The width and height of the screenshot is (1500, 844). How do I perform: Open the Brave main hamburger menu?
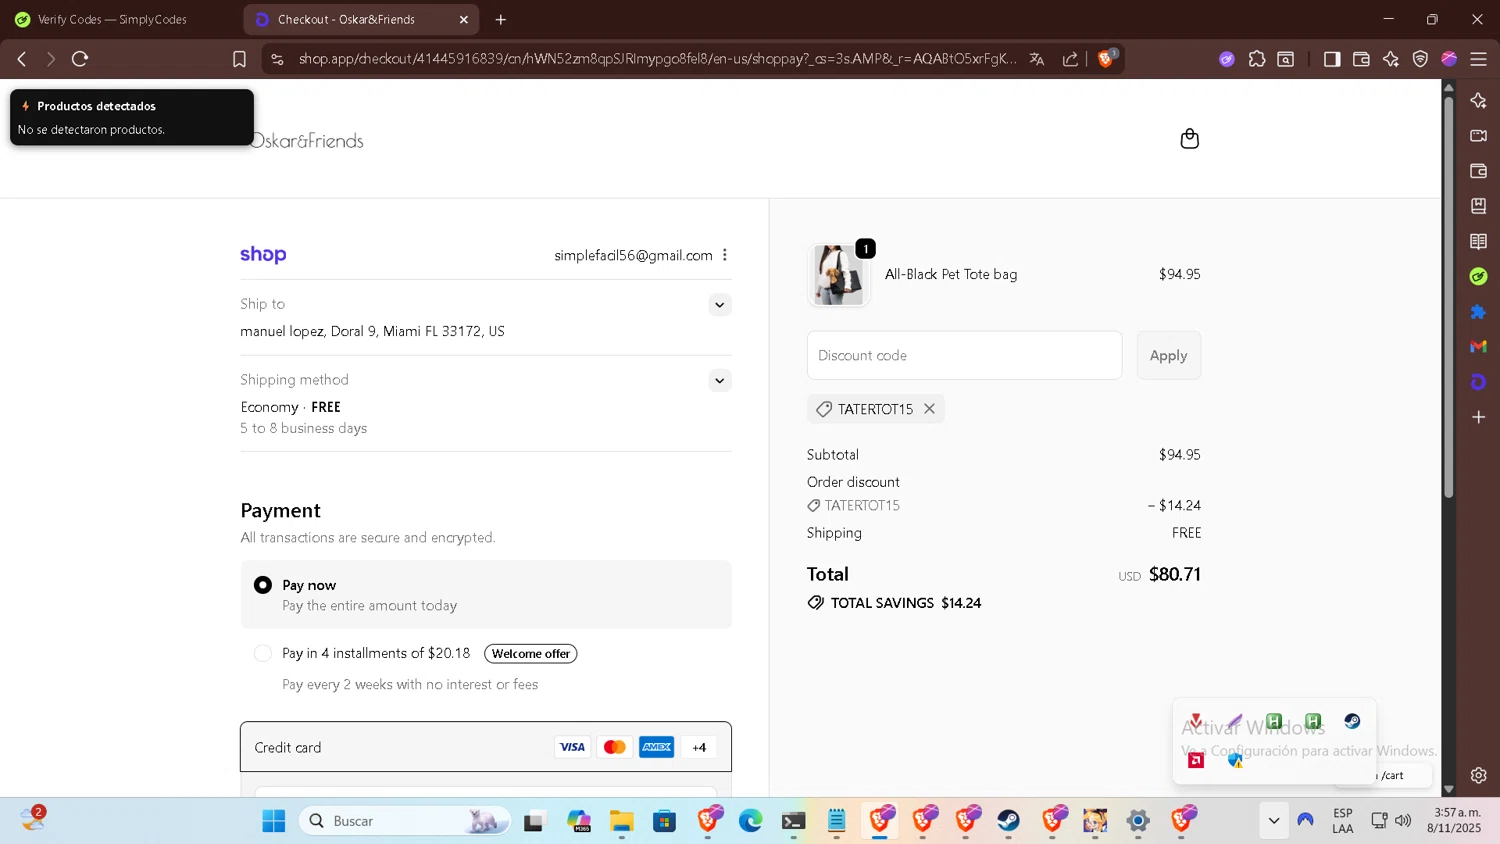tap(1479, 59)
